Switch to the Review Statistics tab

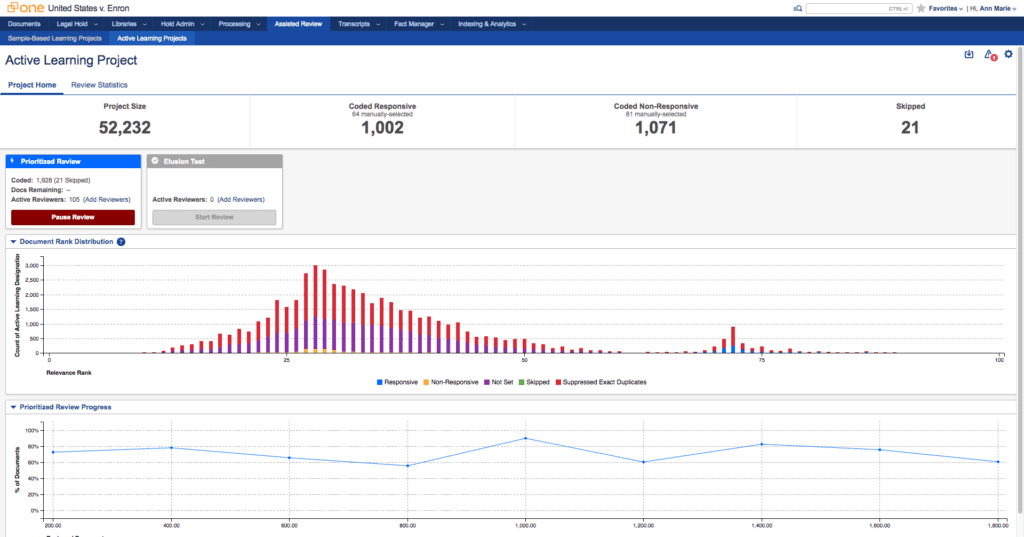pos(99,85)
